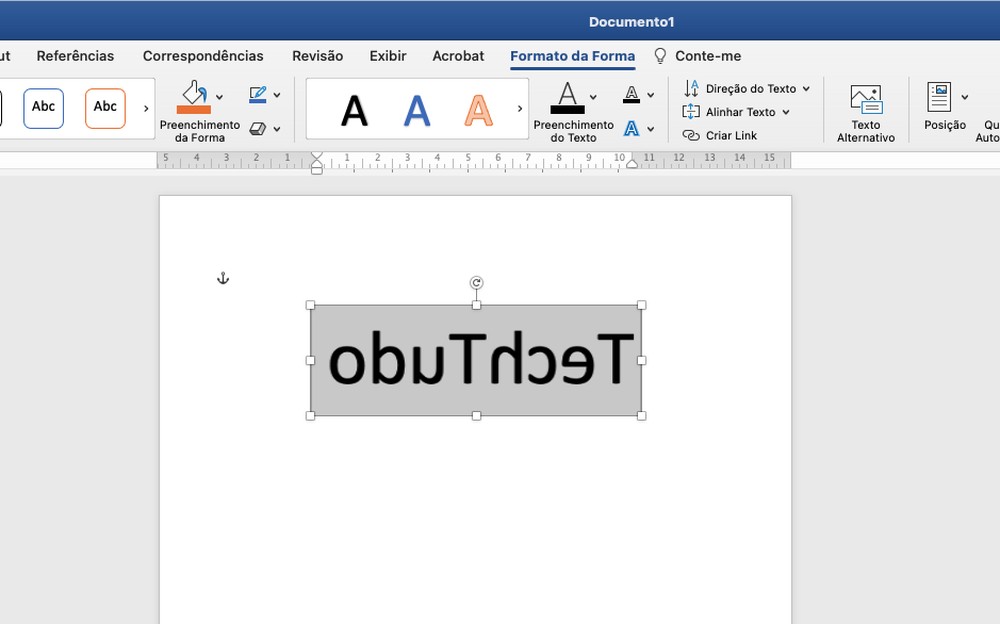The image size is (1000, 624).
Task: Open Preenchimento da Forma color dropdown
Action: point(219,97)
